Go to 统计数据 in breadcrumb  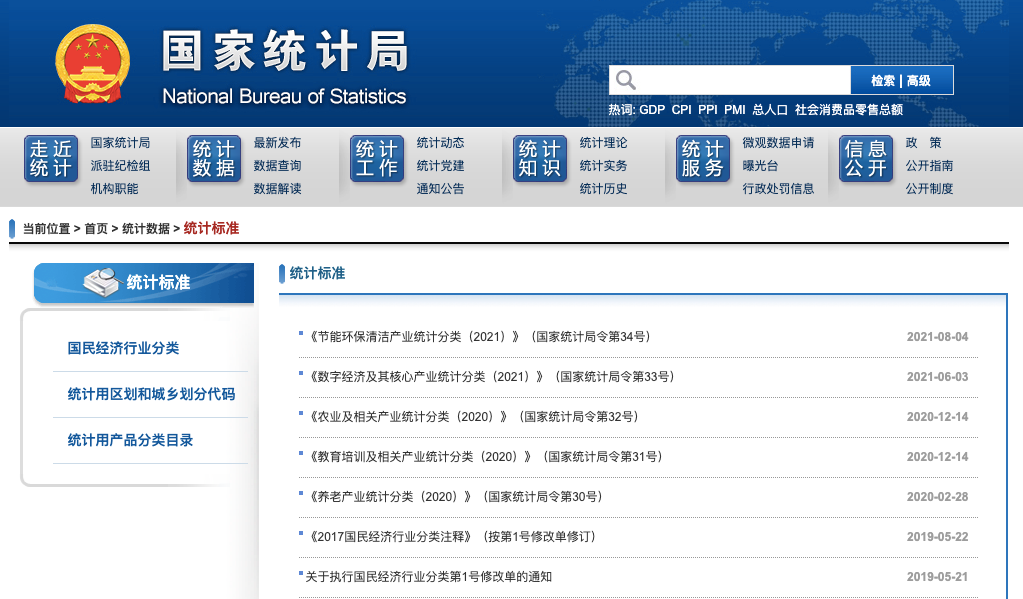point(145,228)
